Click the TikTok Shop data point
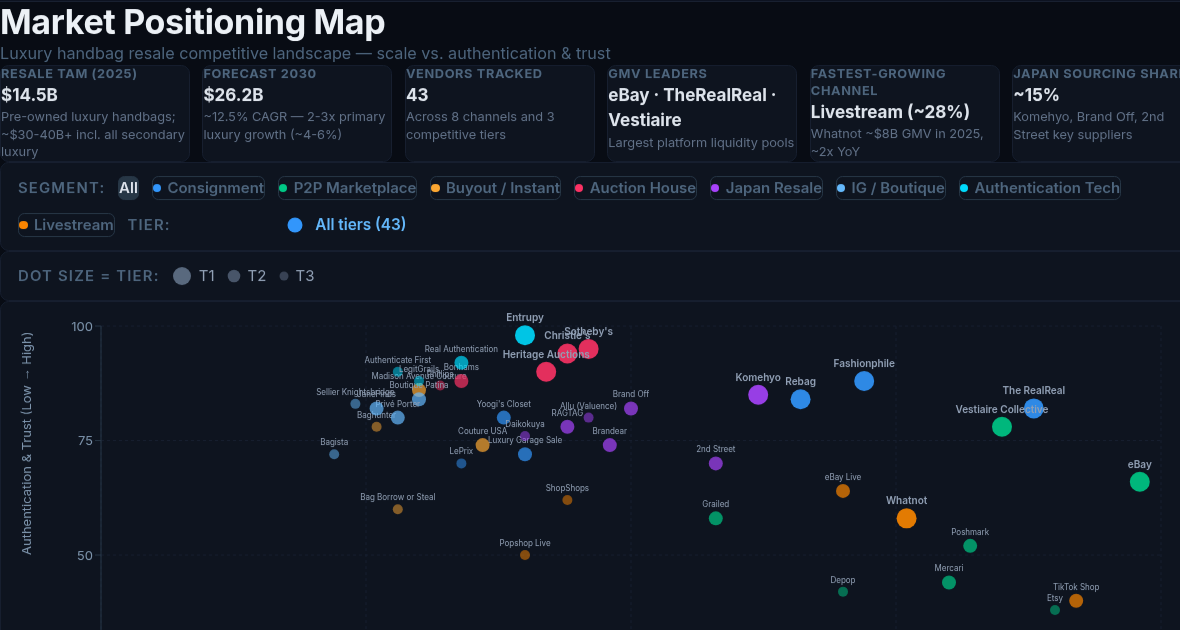The height and width of the screenshot is (630, 1180). click(1076, 601)
